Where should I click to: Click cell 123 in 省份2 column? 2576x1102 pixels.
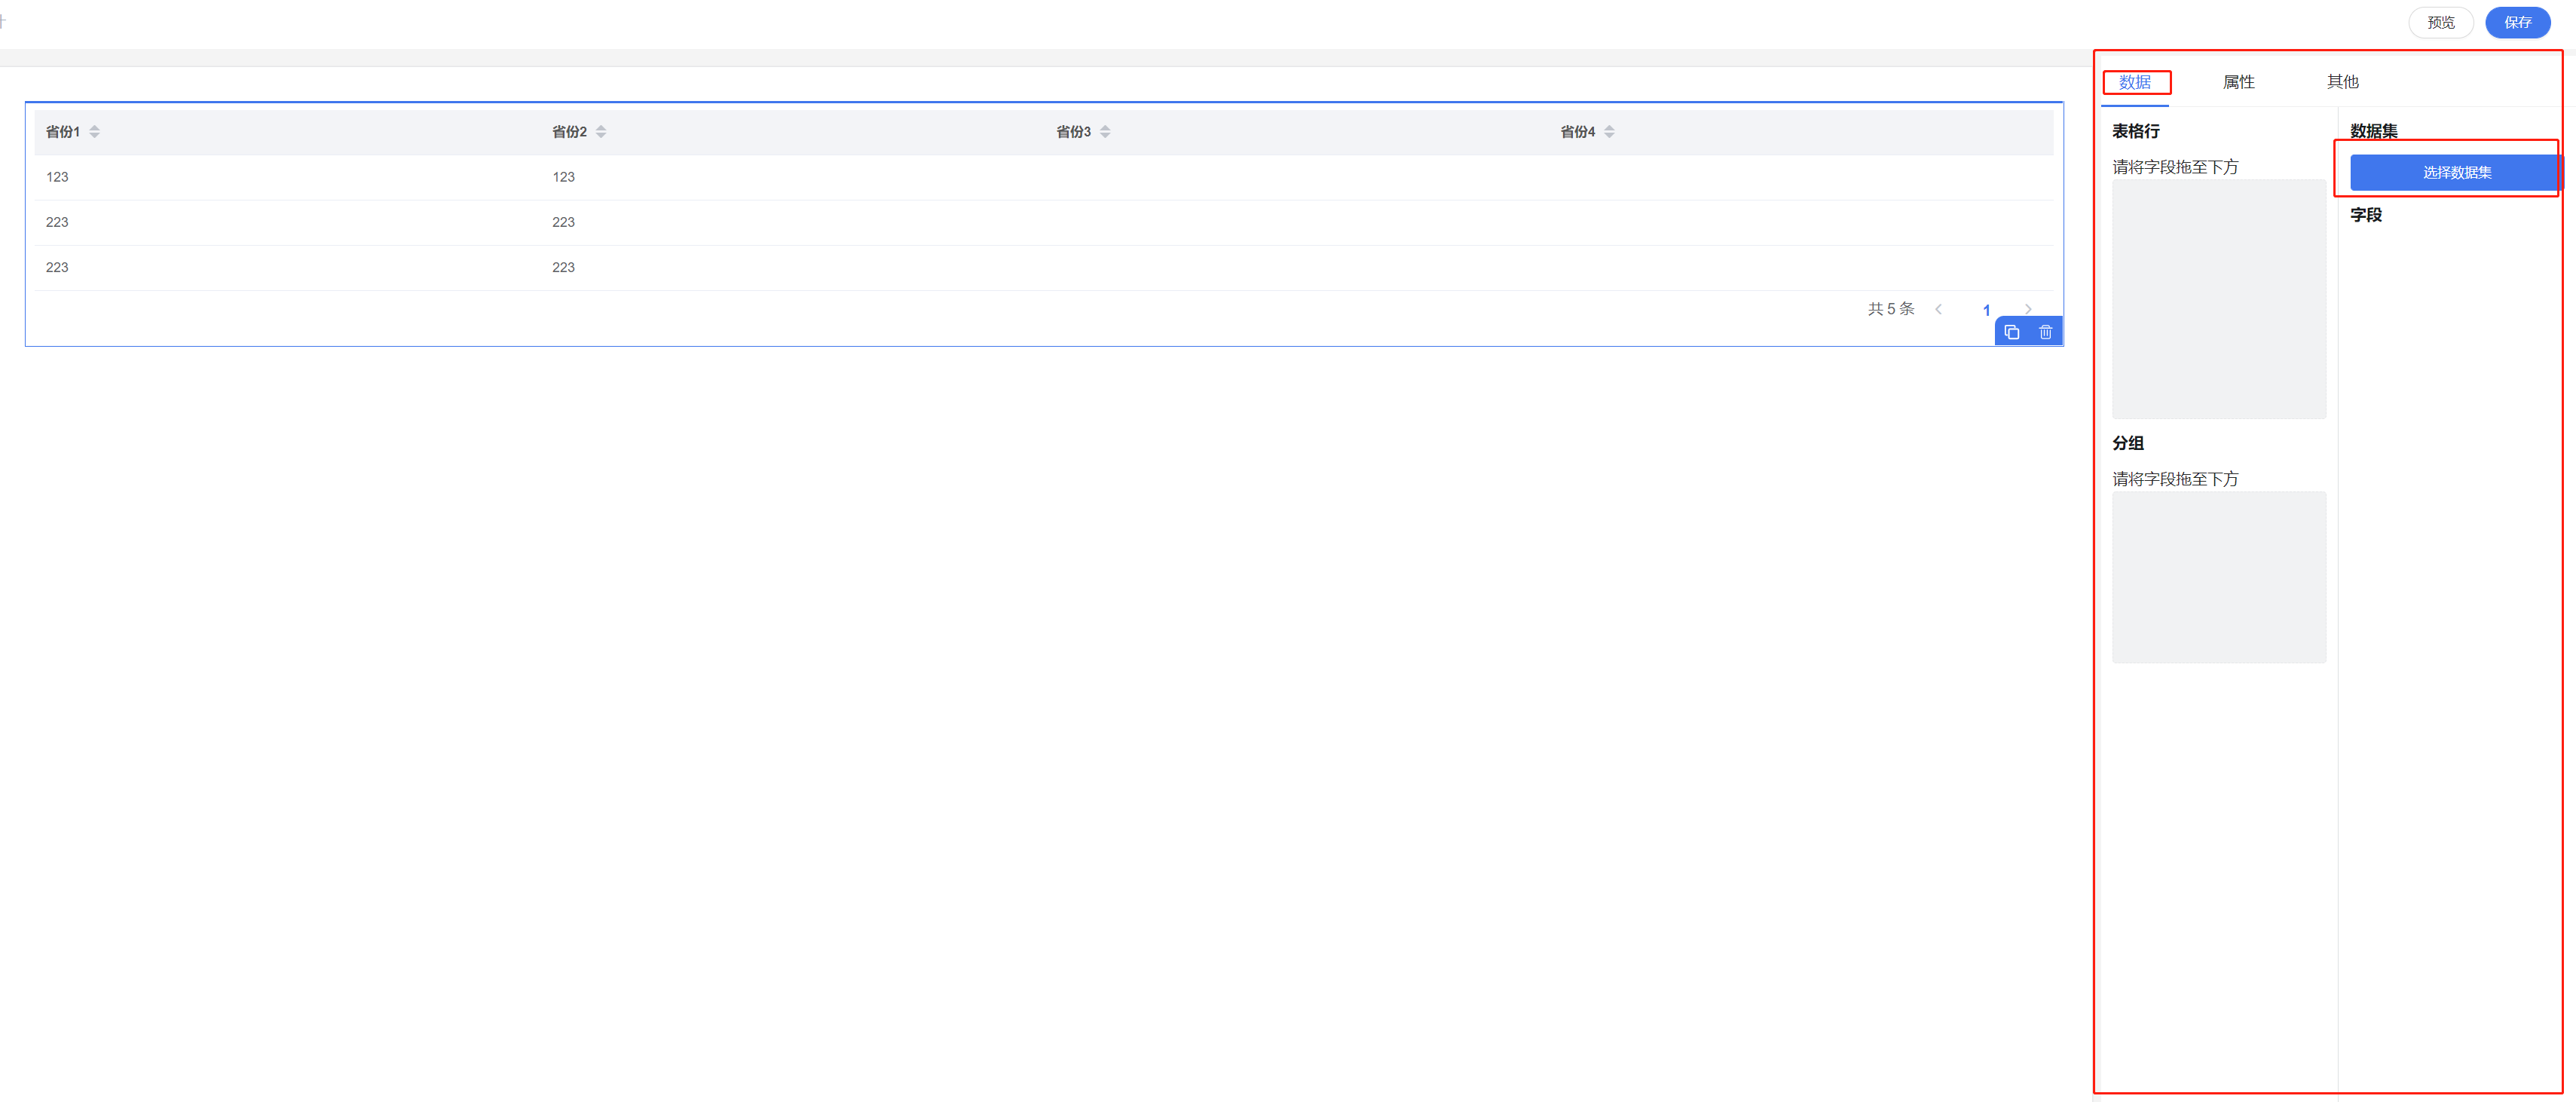[563, 177]
